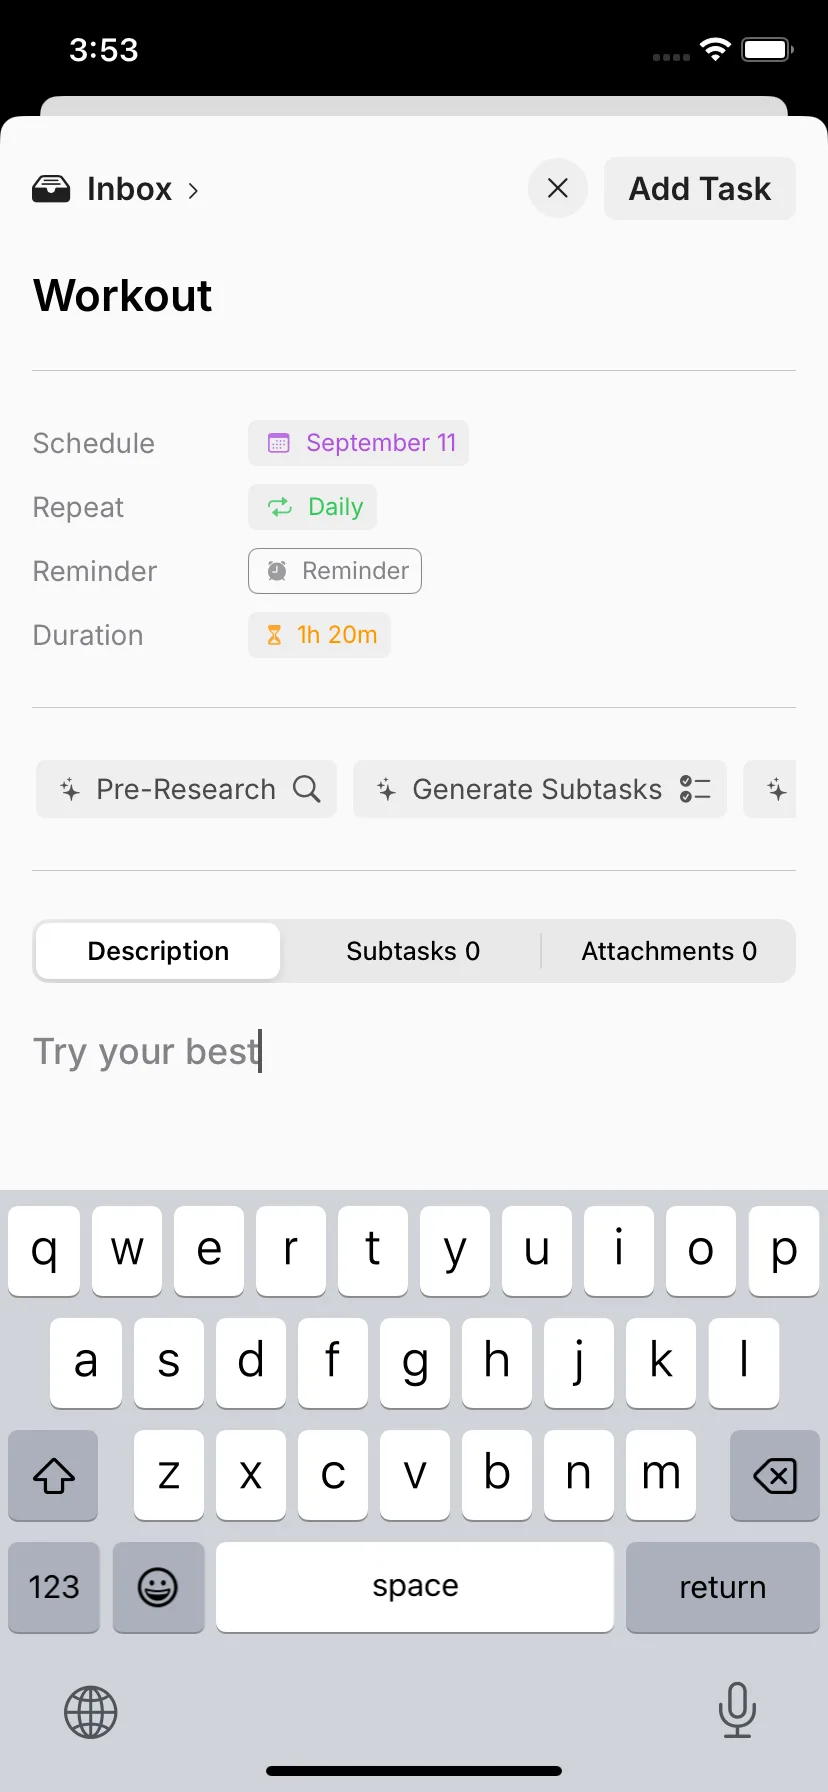Viewport: 828px width, 1792px height.
Task: Edit the Workout task title
Action: point(122,296)
